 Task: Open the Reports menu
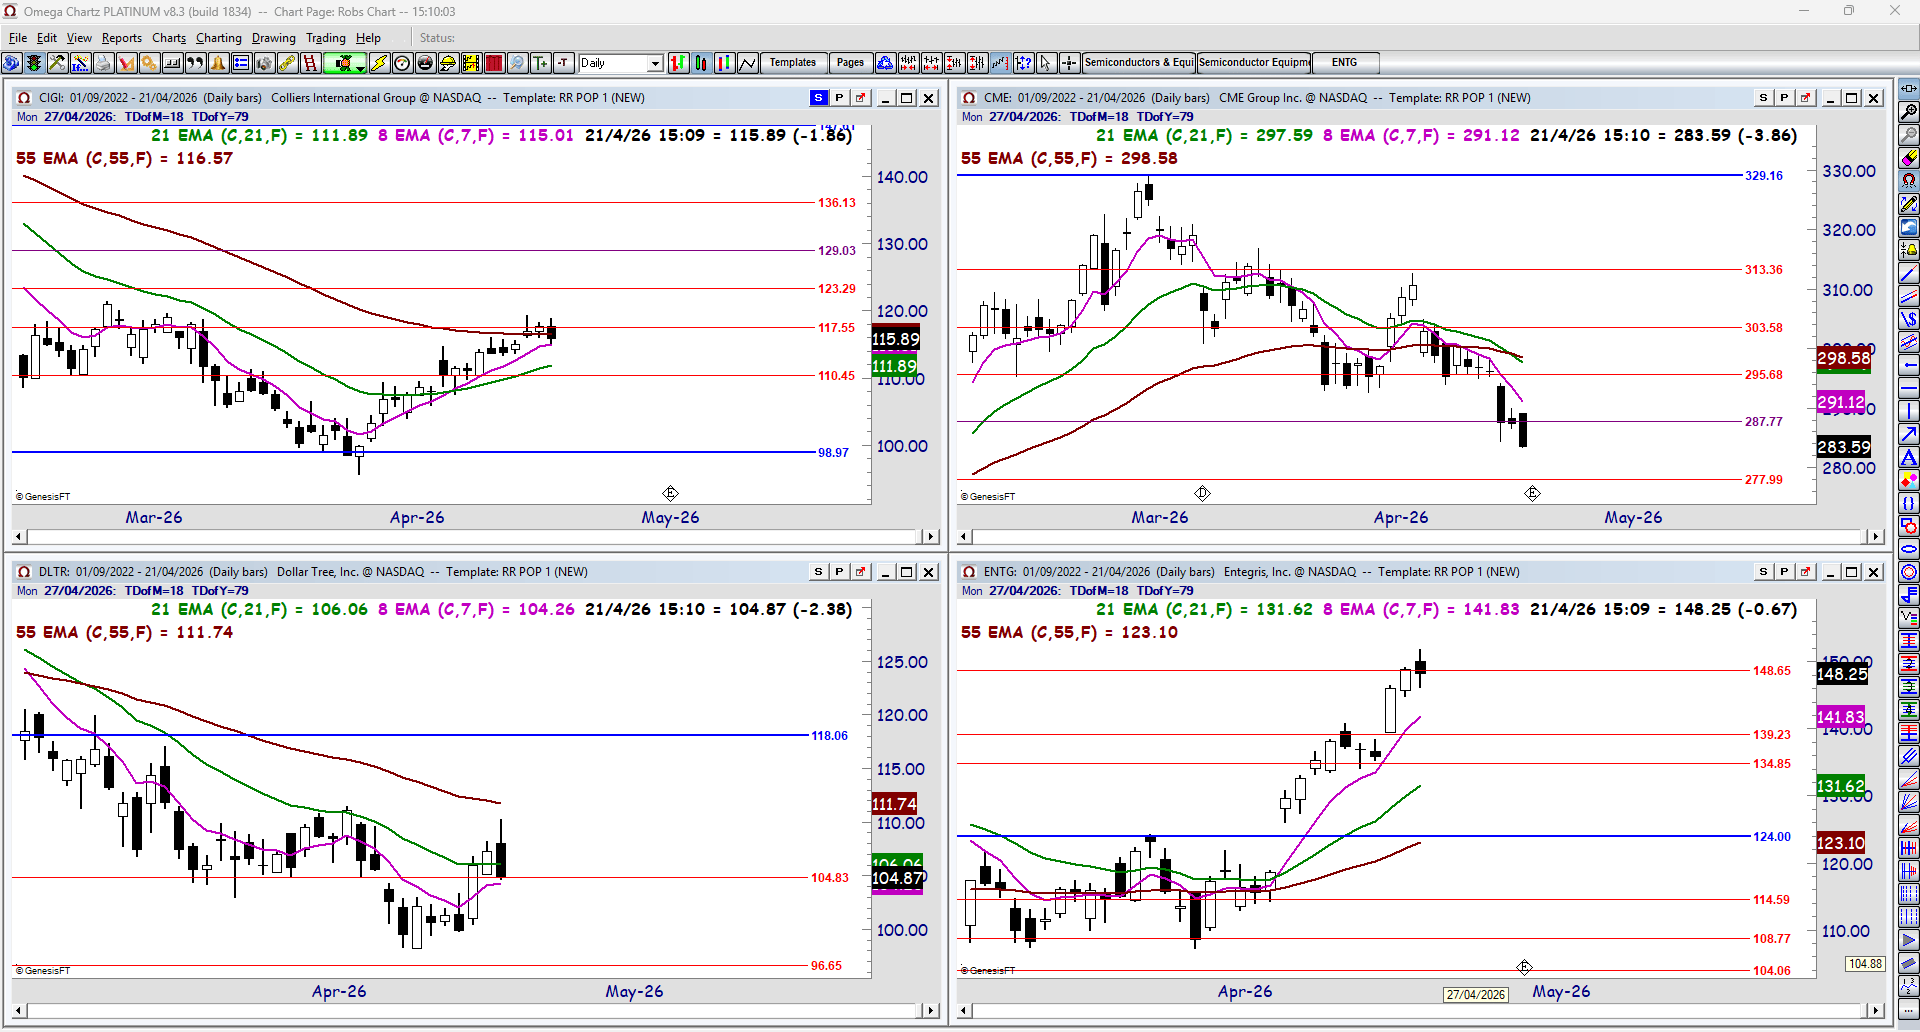122,38
